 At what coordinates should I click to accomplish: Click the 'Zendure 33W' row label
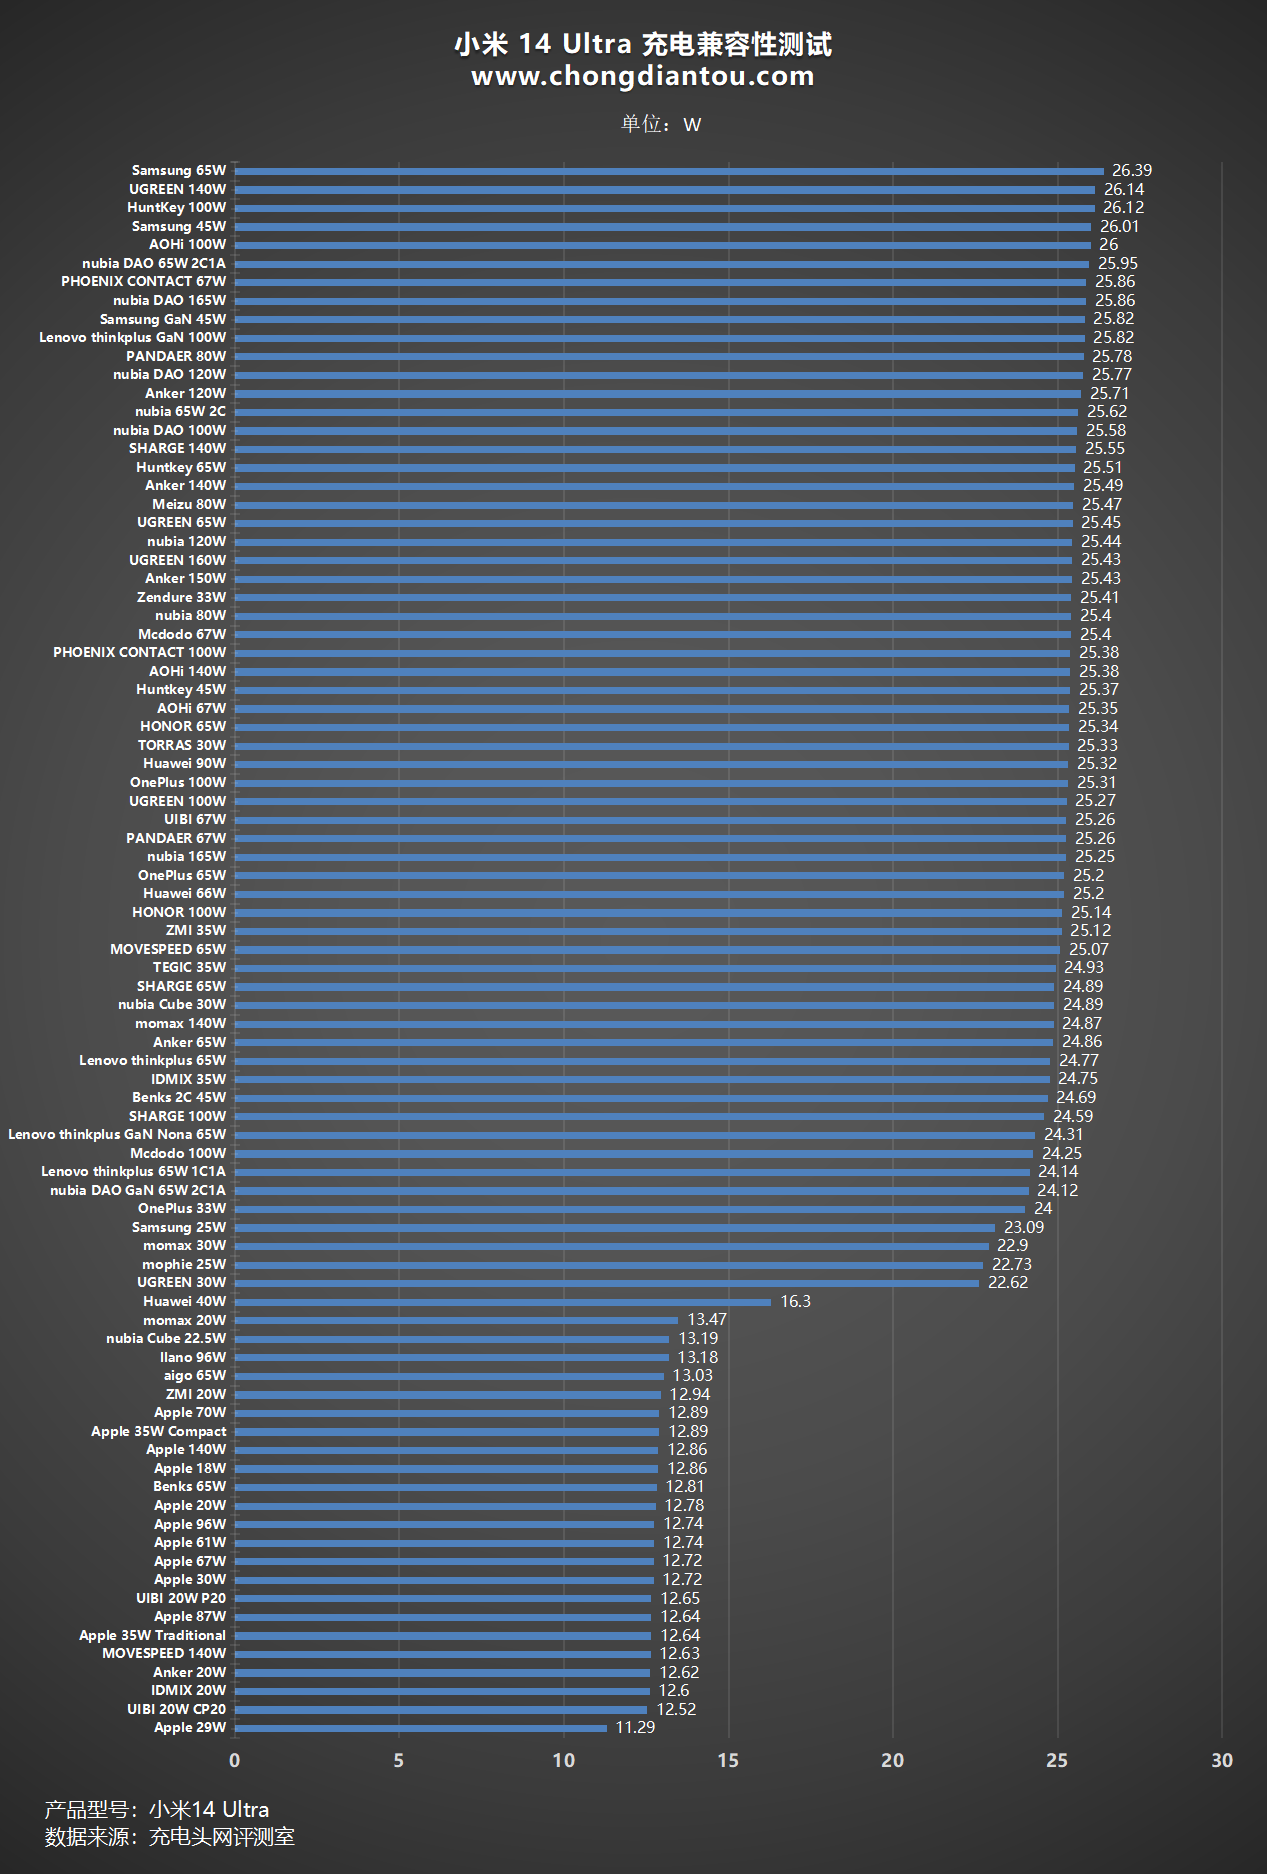(x=181, y=597)
